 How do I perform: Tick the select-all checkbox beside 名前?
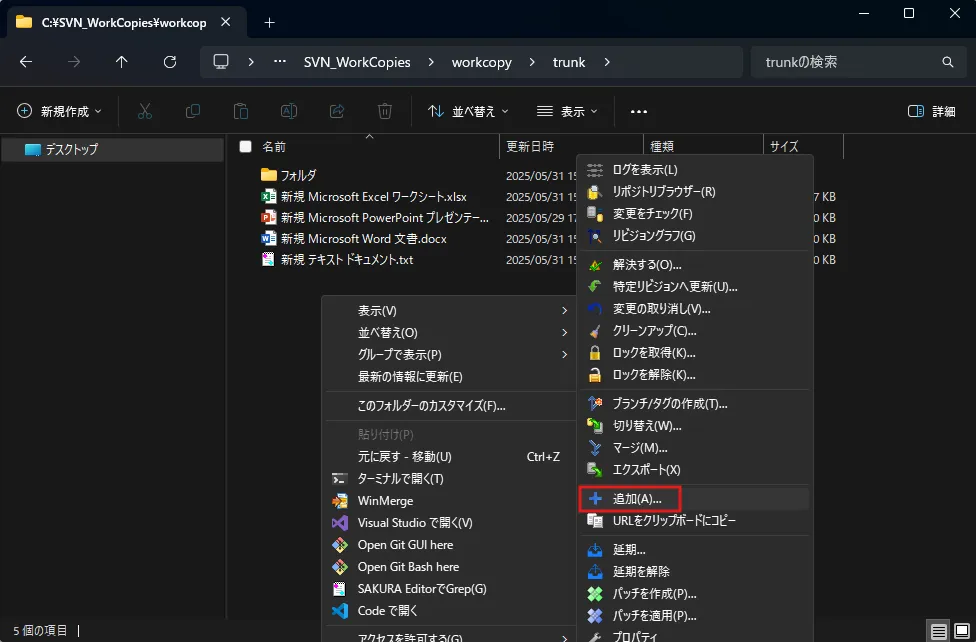pos(245,146)
